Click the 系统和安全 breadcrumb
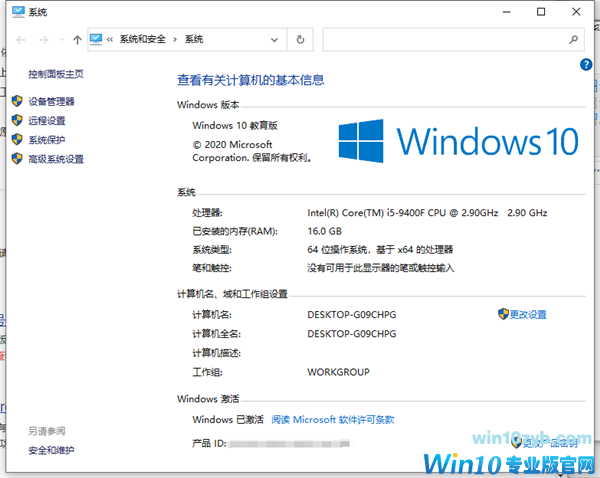 (142, 39)
